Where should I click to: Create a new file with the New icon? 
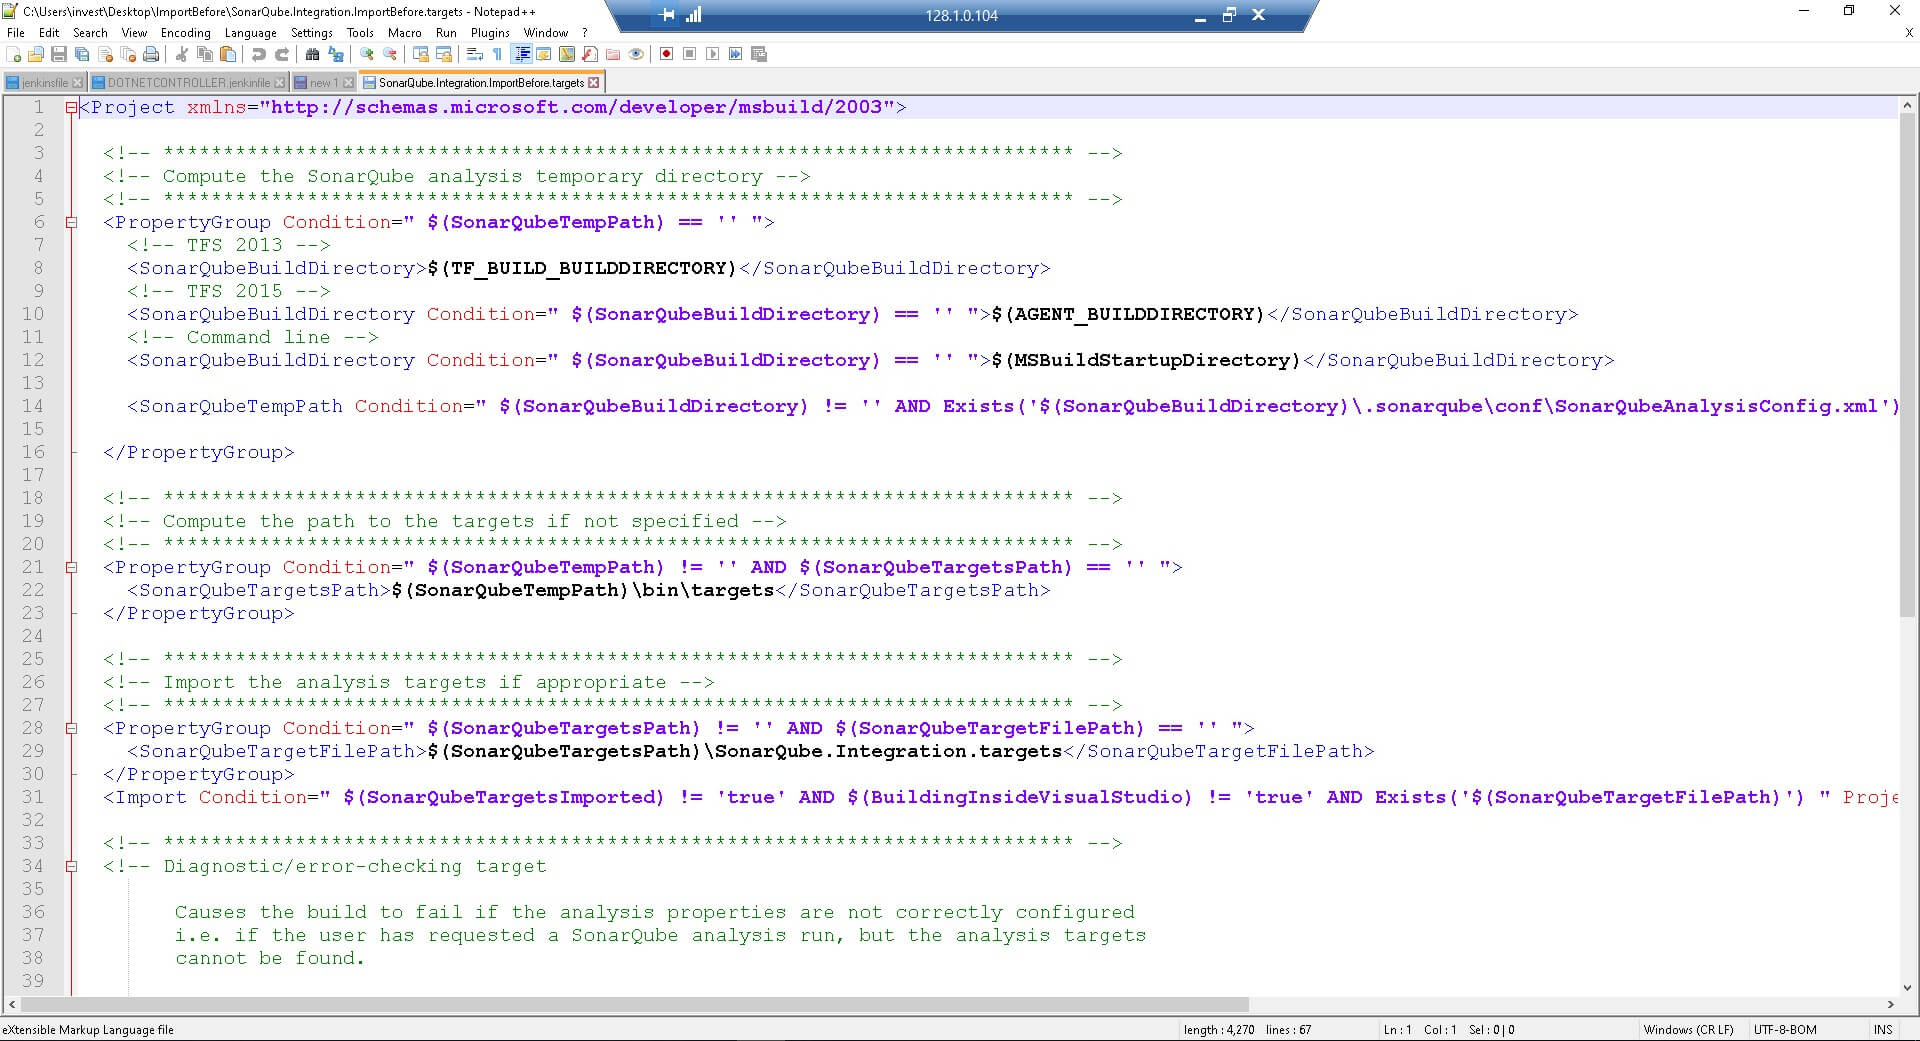[14, 54]
